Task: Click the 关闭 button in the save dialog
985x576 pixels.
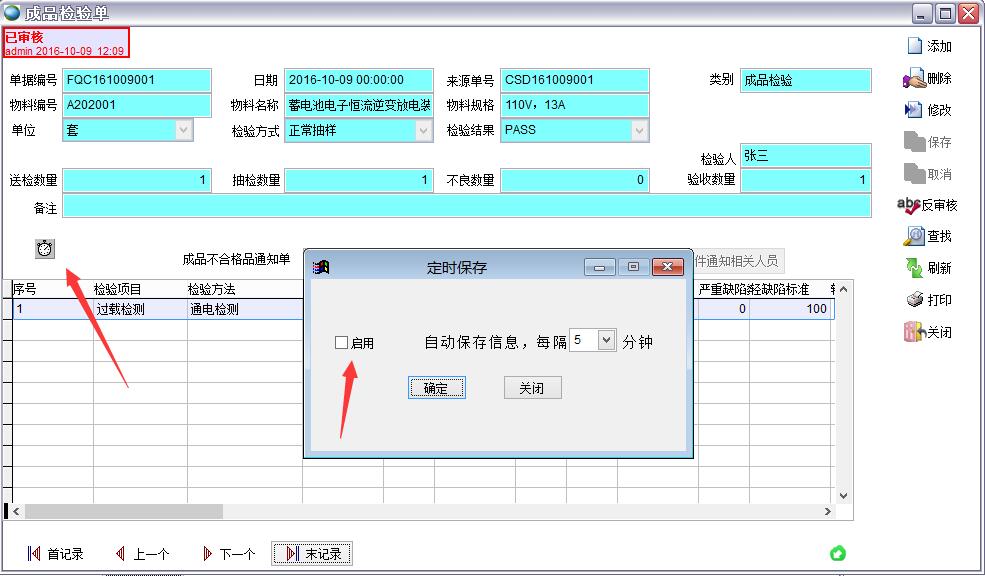Action: click(x=531, y=388)
